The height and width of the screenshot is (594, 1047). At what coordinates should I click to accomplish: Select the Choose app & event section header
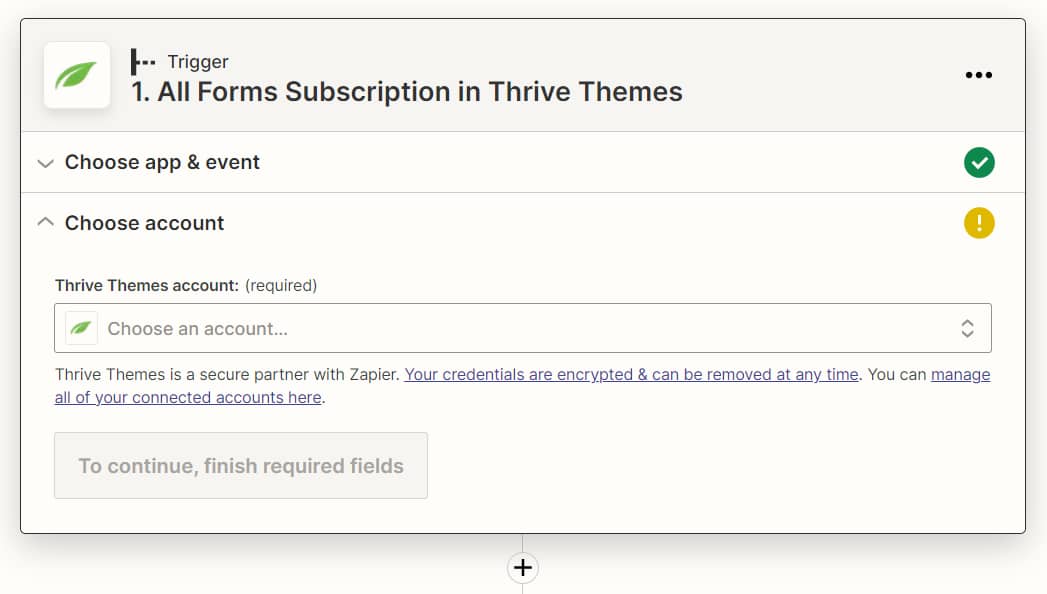(x=162, y=162)
